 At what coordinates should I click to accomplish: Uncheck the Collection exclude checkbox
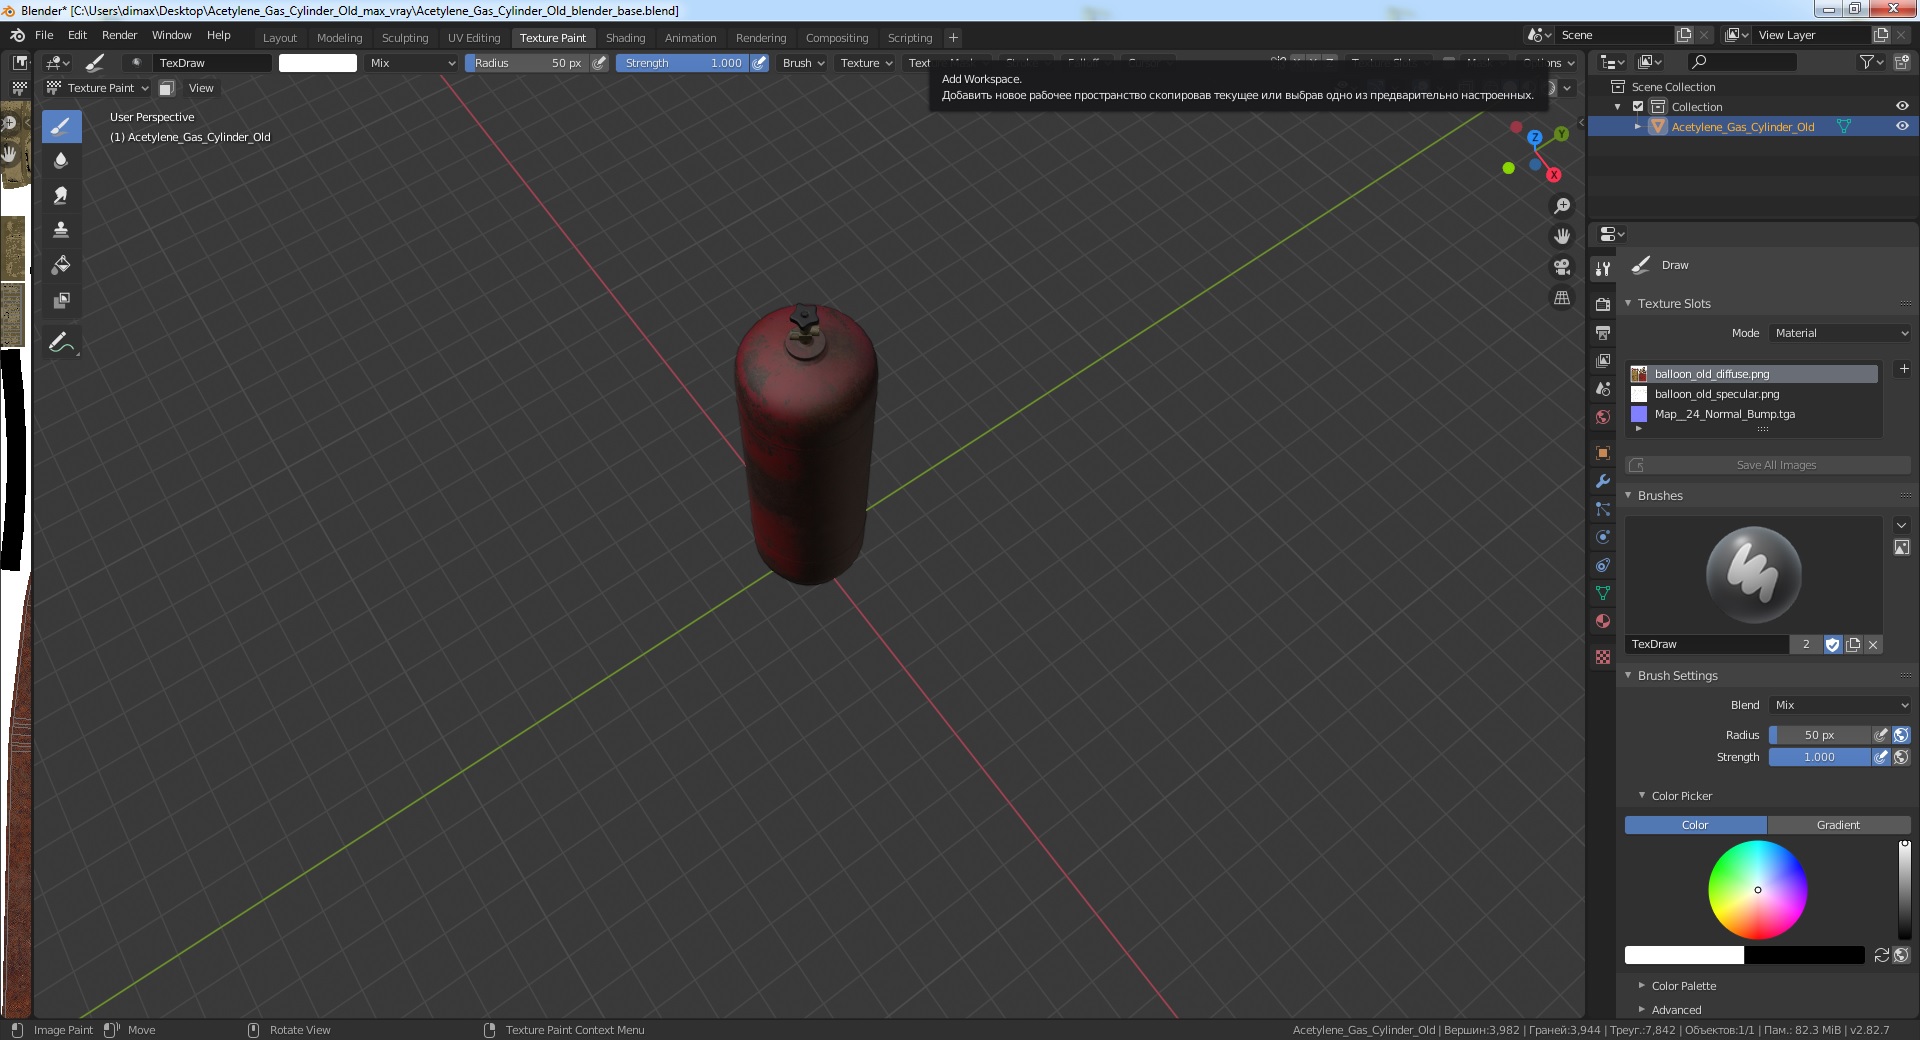1638,106
